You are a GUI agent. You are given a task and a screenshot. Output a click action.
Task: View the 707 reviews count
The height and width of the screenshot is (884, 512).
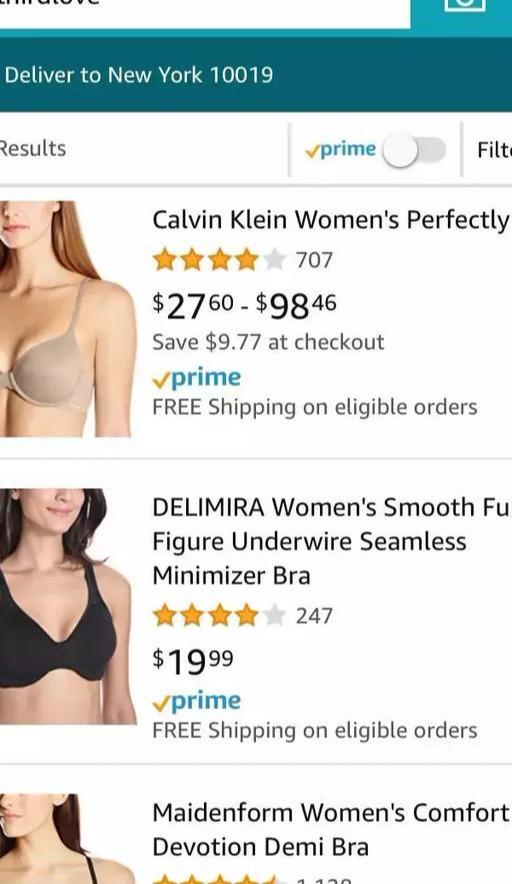coord(314,260)
